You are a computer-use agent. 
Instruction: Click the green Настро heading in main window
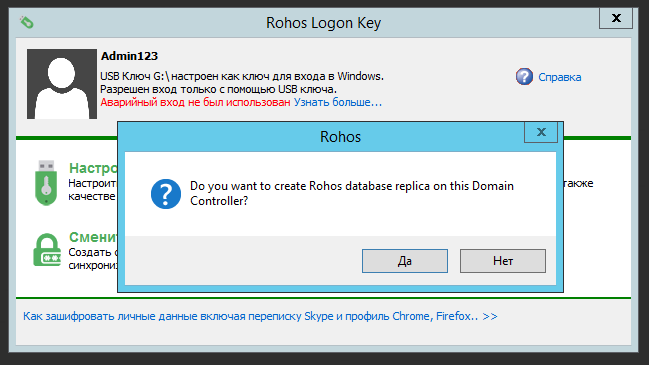tap(93, 168)
